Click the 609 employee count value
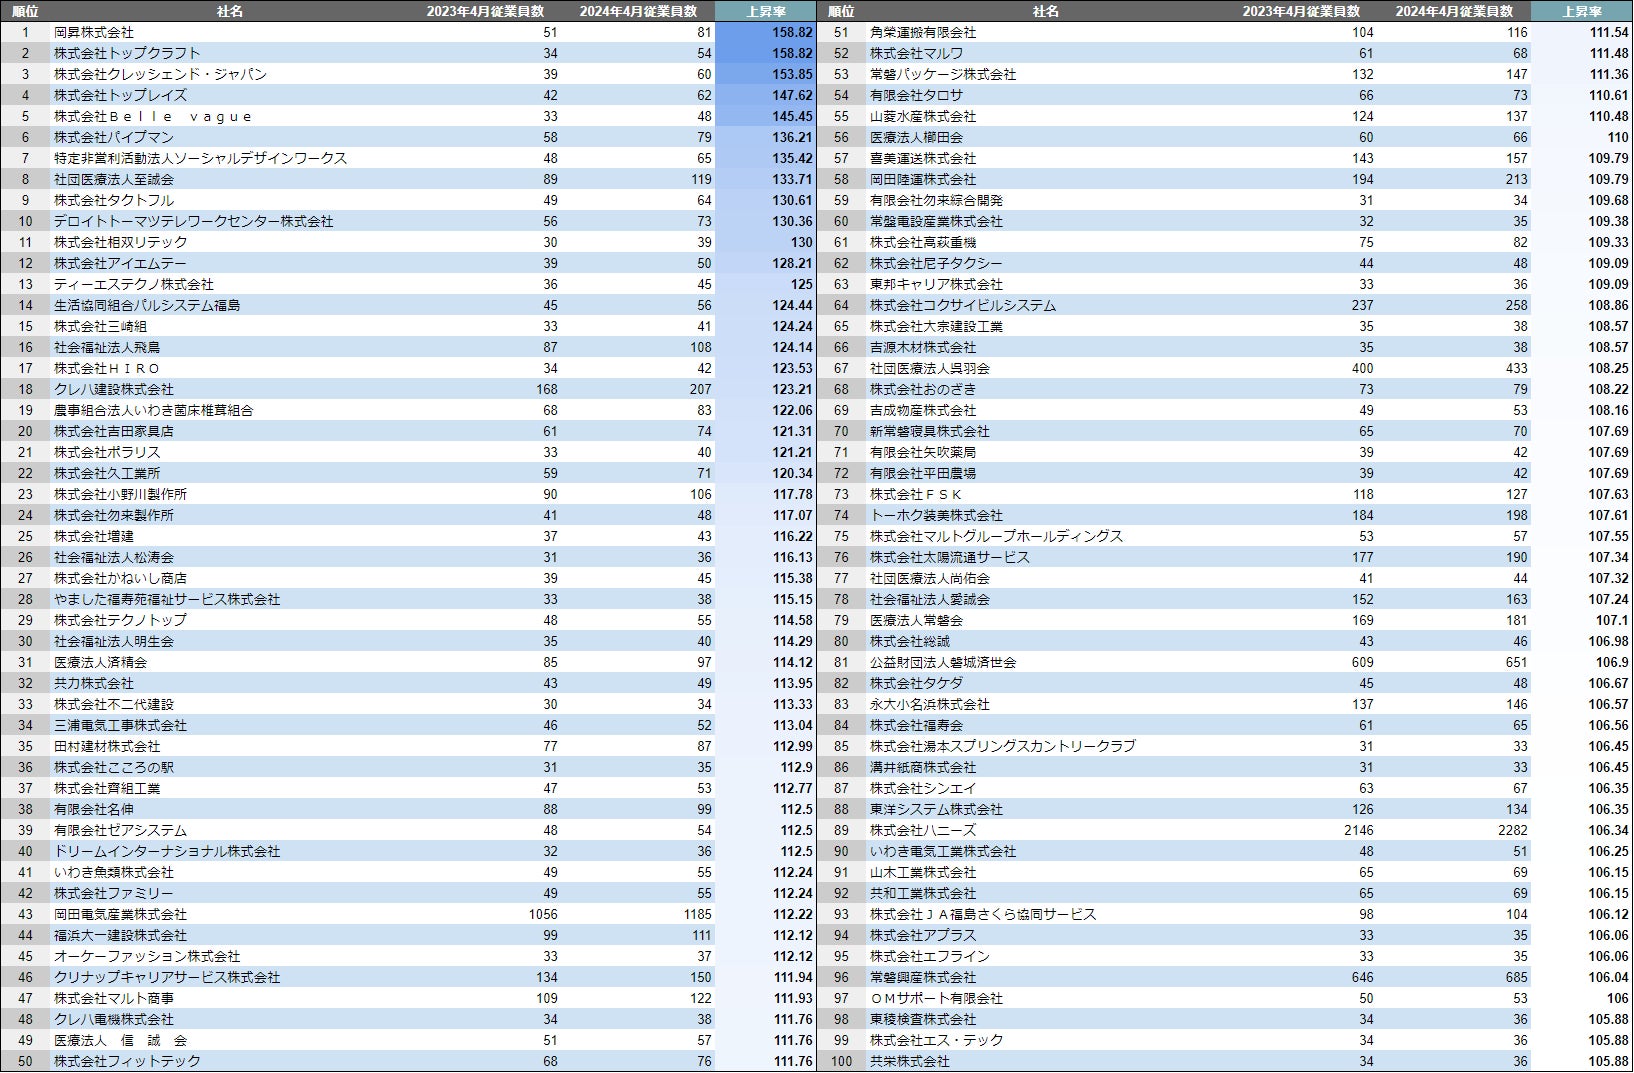The width and height of the screenshot is (1634, 1073). (1362, 662)
